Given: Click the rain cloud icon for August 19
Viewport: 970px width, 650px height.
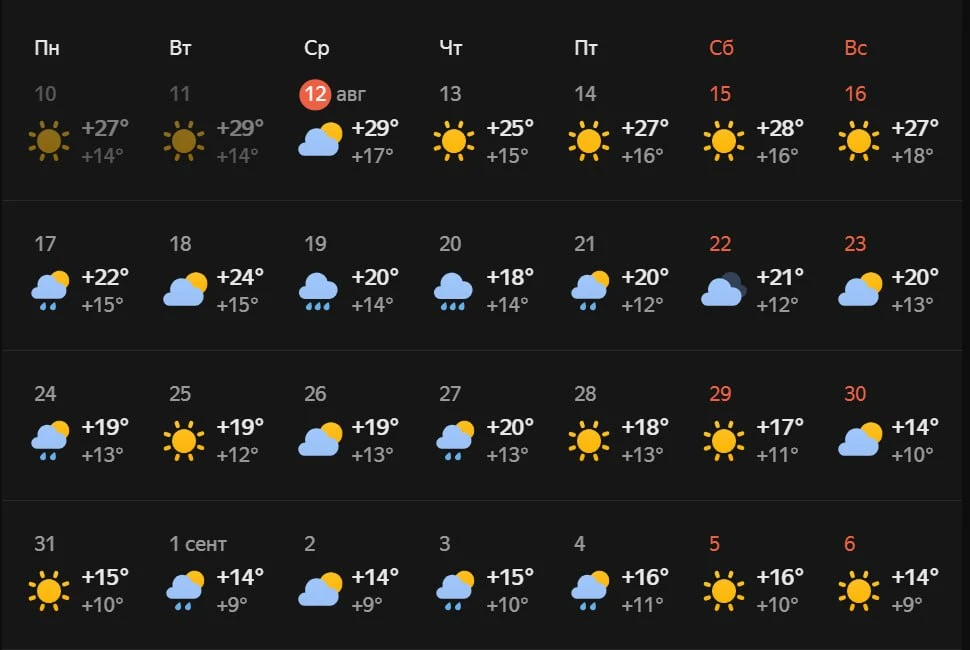Looking at the screenshot, I should tap(319, 291).
